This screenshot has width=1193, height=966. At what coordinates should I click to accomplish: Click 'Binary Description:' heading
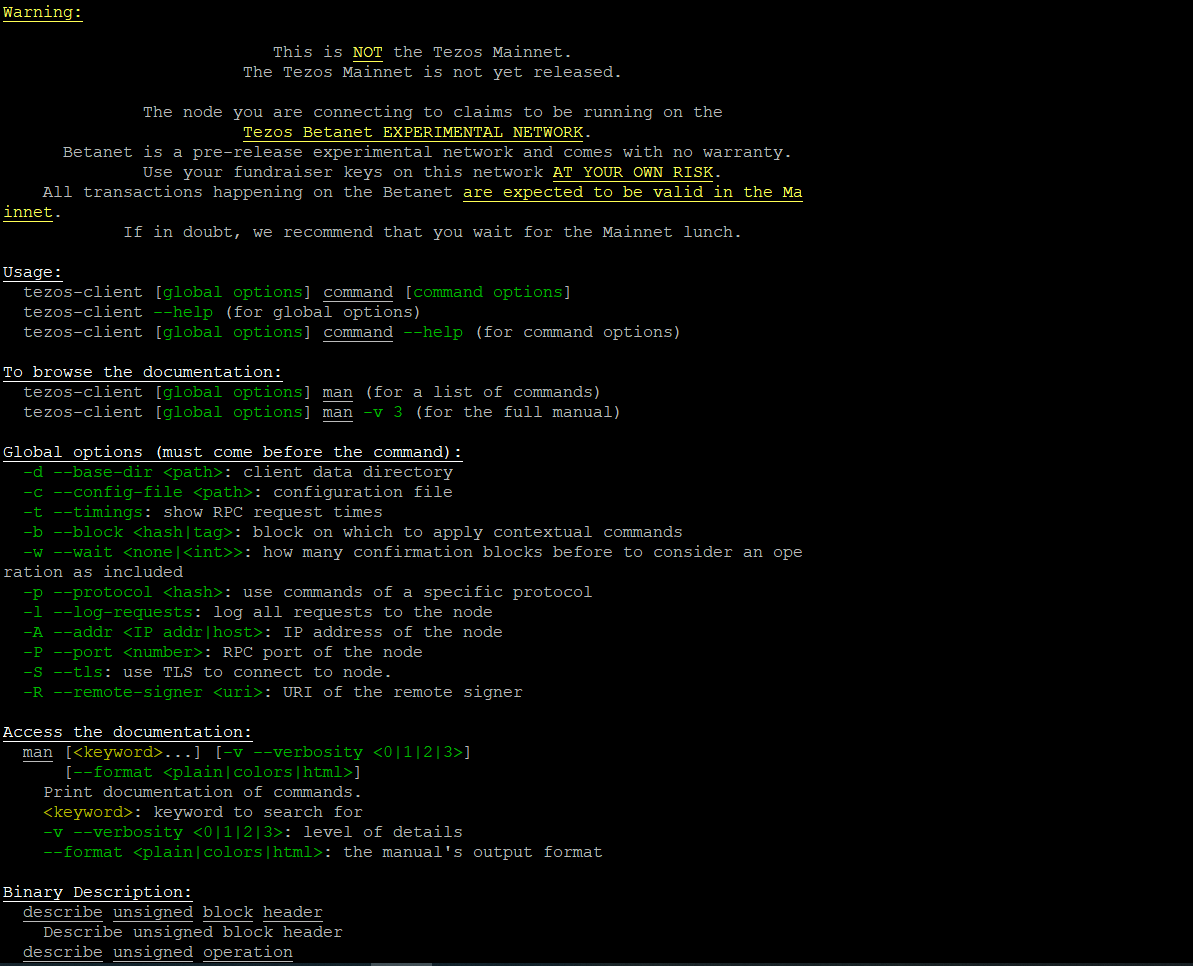click(x=97, y=892)
